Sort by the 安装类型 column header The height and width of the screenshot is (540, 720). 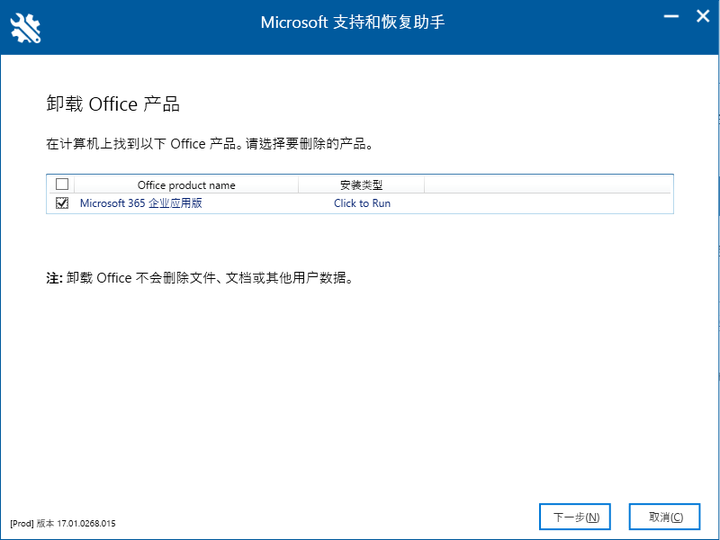361,185
